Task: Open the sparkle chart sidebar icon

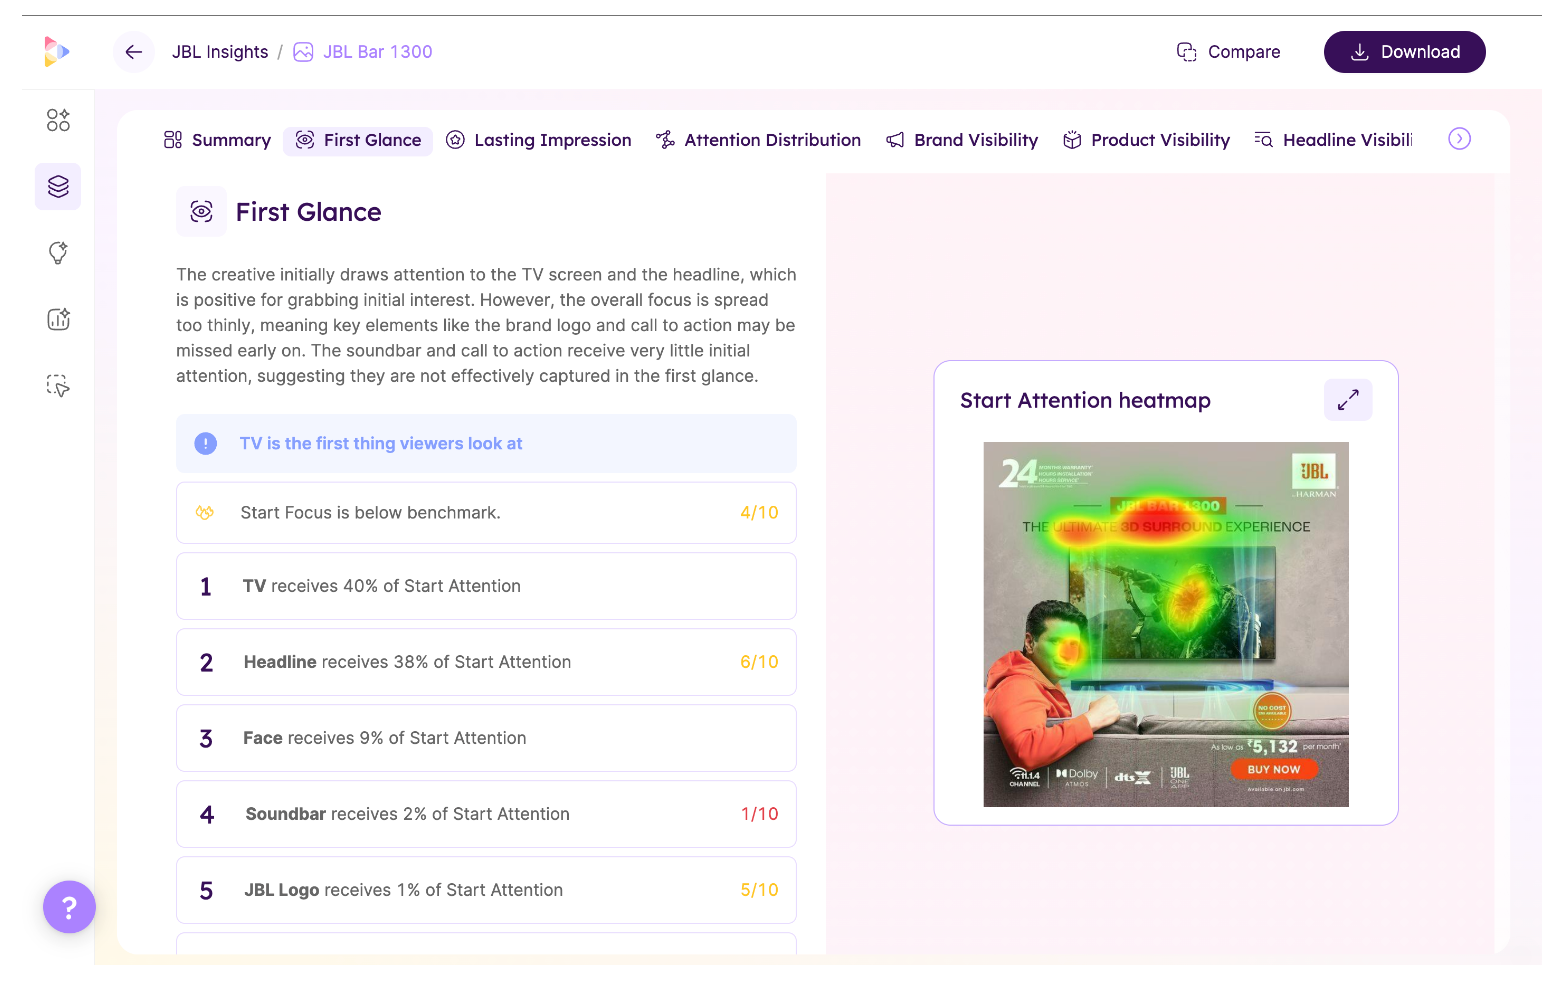Action: click(x=58, y=319)
